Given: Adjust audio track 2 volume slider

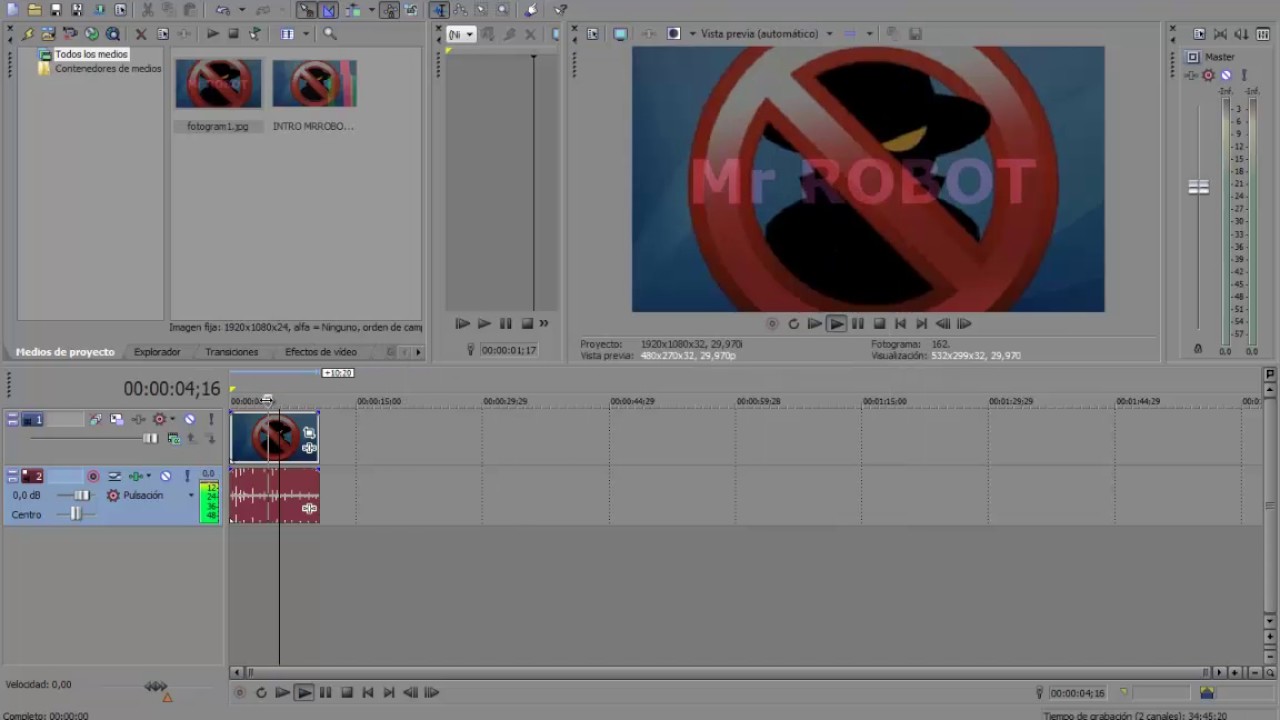Looking at the screenshot, I should [x=82, y=495].
